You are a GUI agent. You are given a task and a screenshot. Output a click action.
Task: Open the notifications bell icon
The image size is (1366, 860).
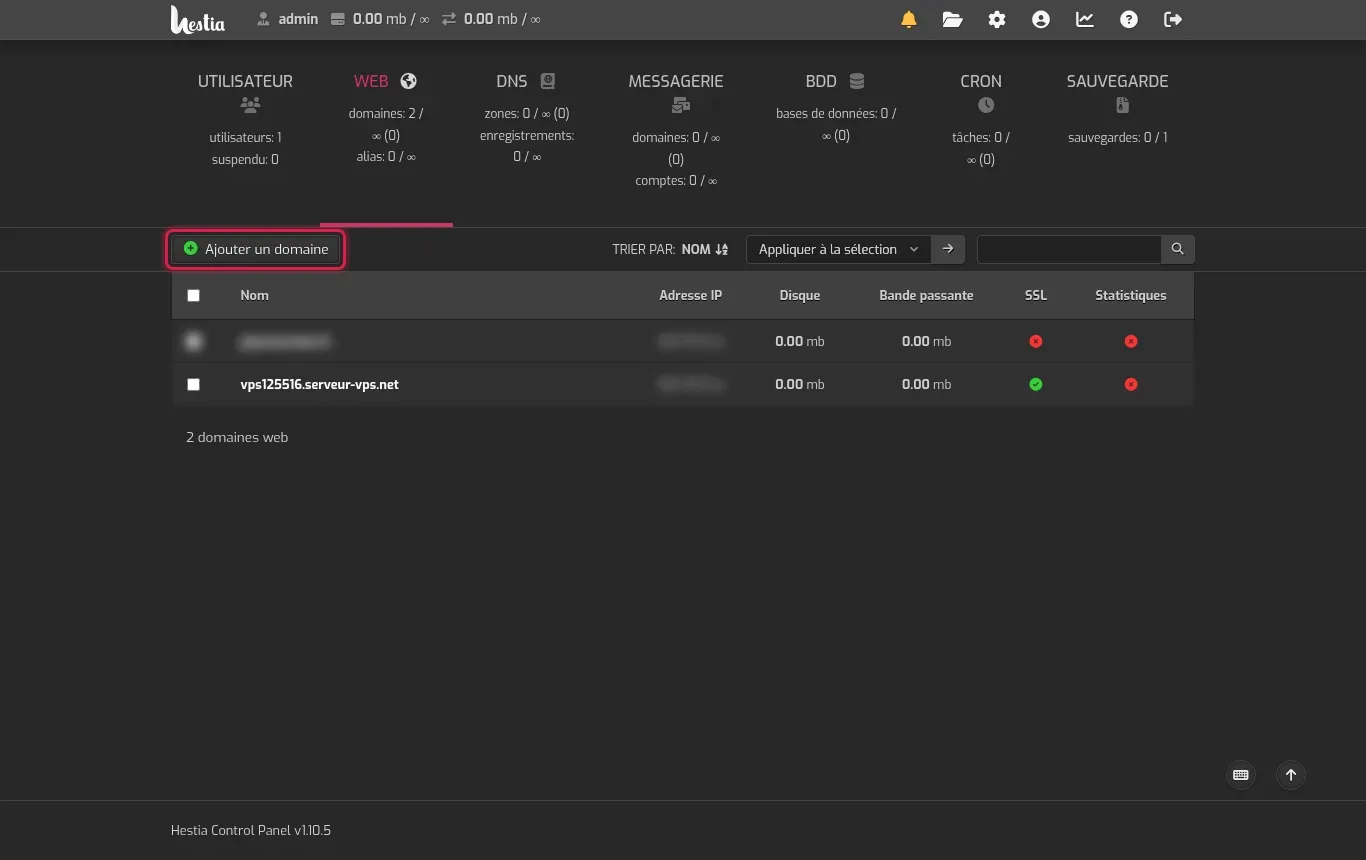pyautogui.click(x=909, y=19)
